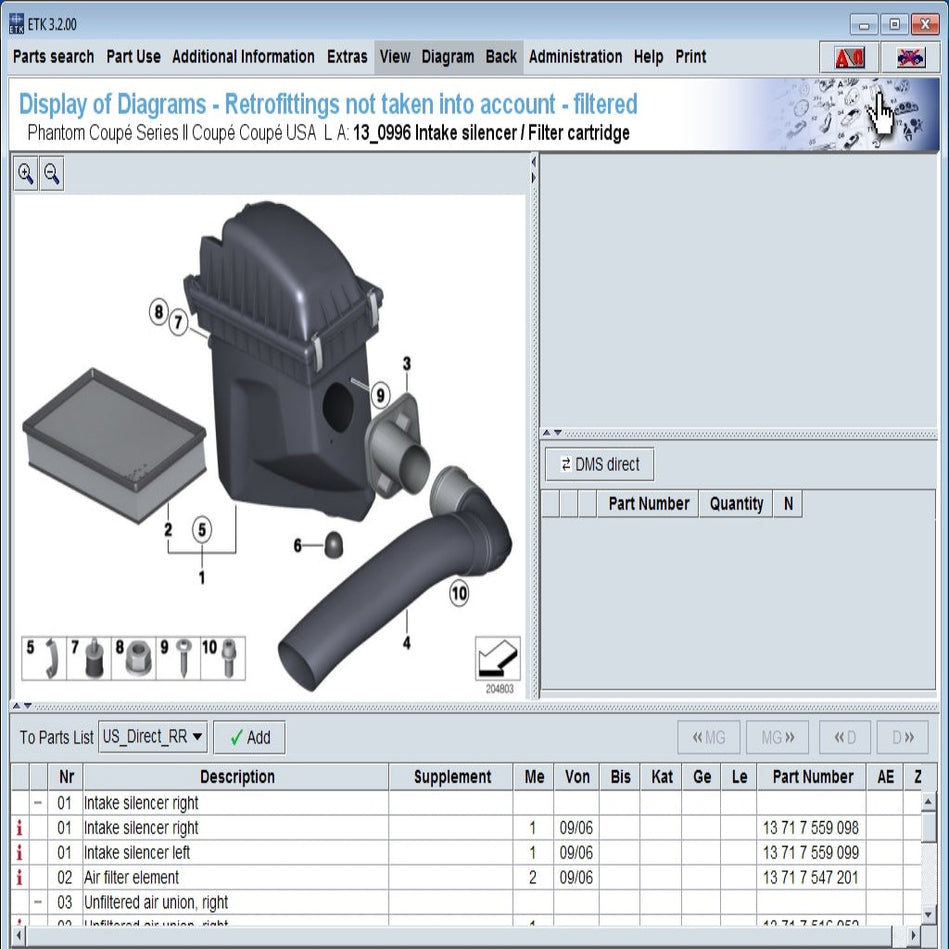Viewport: 949px width, 949px height.
Task: Click up triangle on lower-left horizontal splitter
Action: 16,706
